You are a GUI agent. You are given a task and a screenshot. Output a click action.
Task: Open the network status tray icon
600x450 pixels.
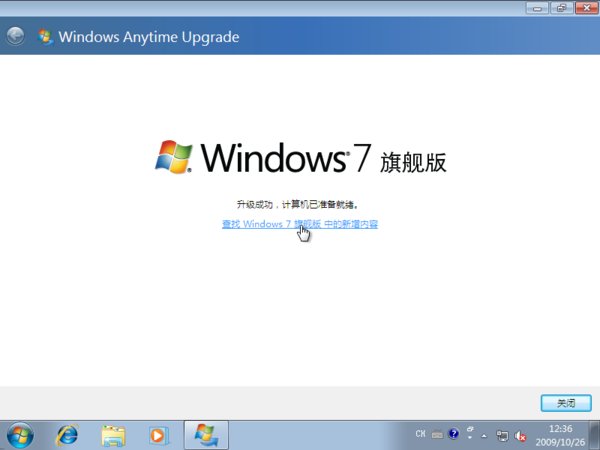[x=502, y=435]
